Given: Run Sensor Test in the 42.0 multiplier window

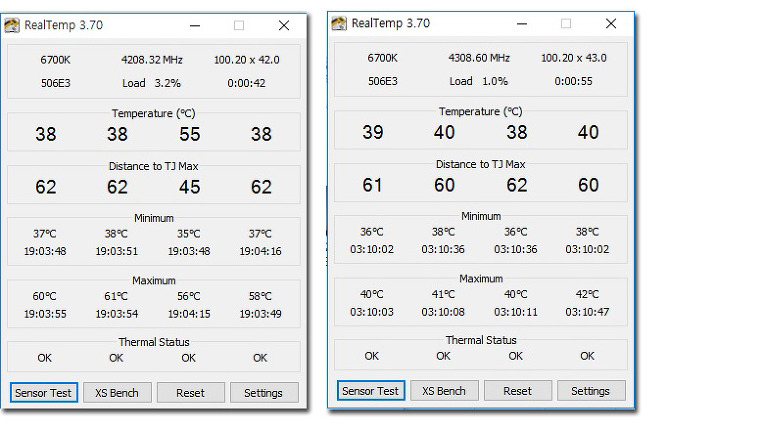Looking at the screenshot, I should click(43, 393).
